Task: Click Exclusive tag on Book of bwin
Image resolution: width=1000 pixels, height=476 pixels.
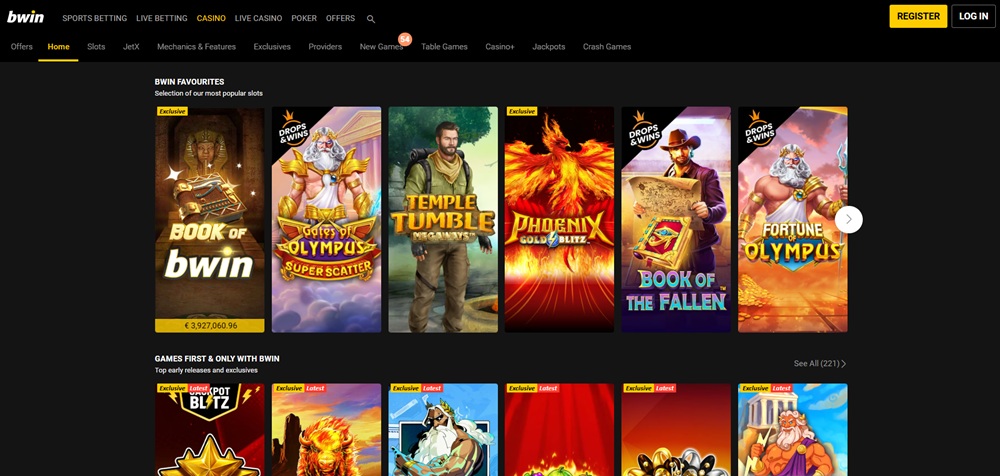Action: tap(172, 111)
